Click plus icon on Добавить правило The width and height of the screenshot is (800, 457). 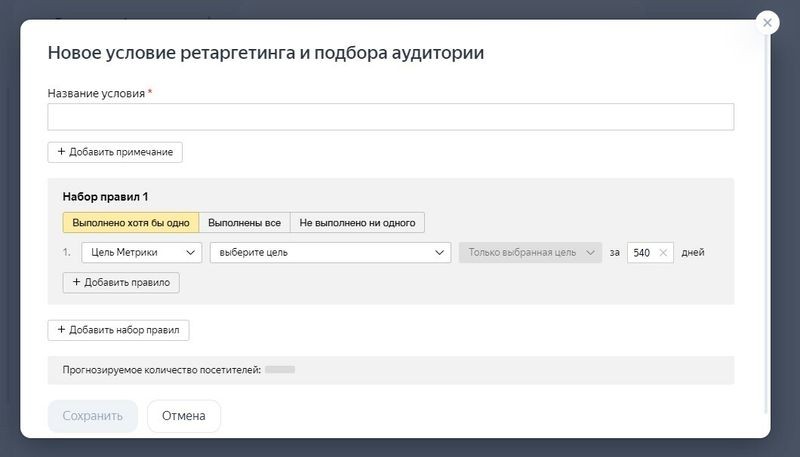(x=76, y=283)
